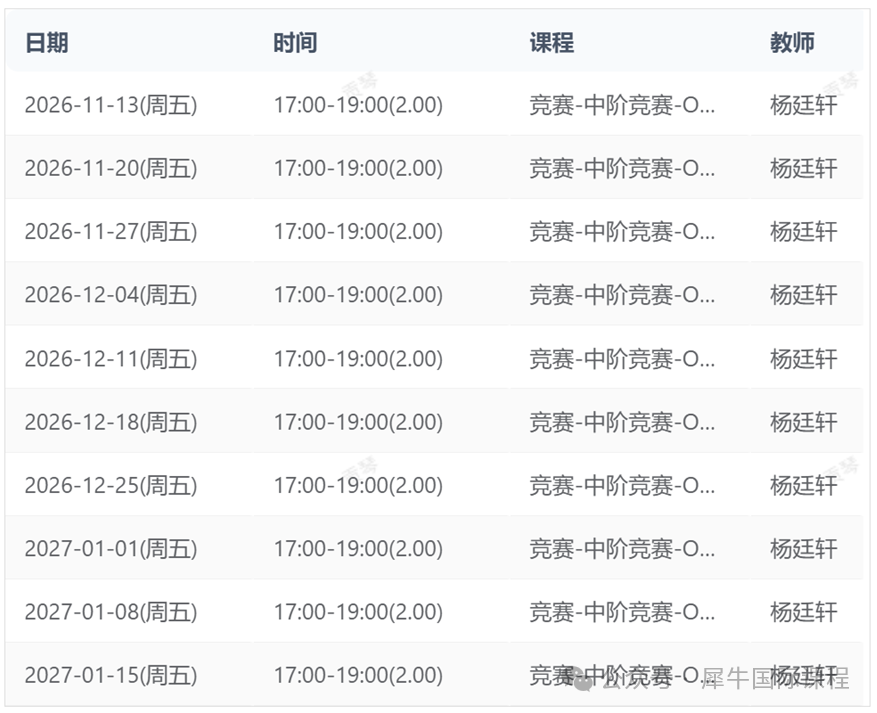Click the 课程 column header
877x713 pixels.
coord(552,43)
